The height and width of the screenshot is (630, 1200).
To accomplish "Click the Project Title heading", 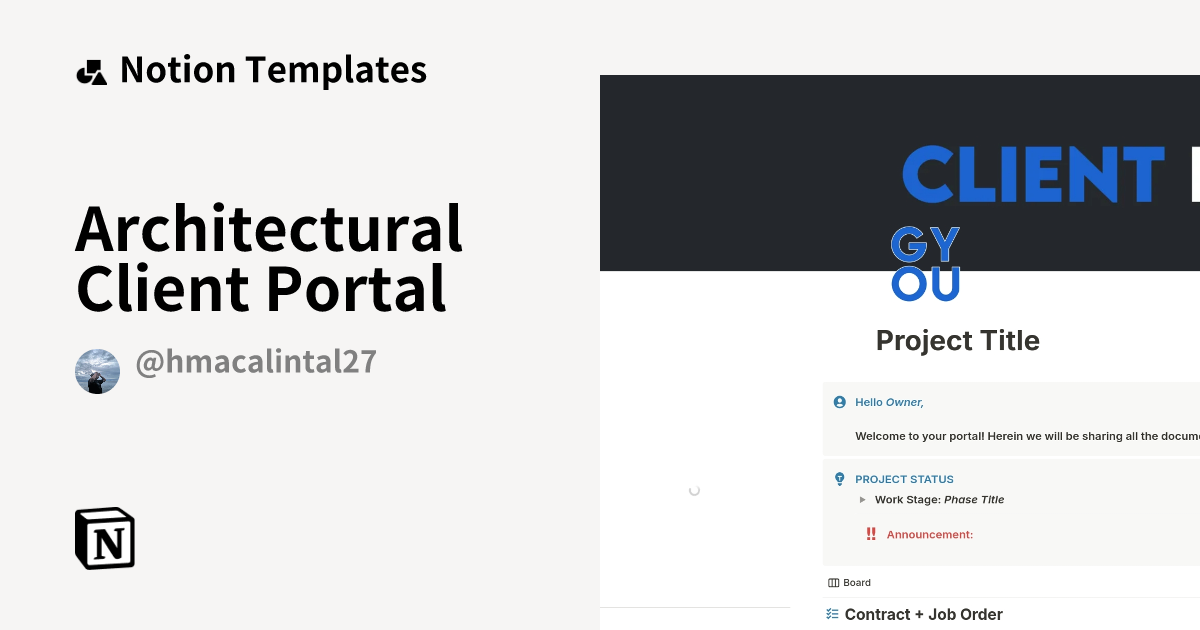I will click(x=957, y=340).
